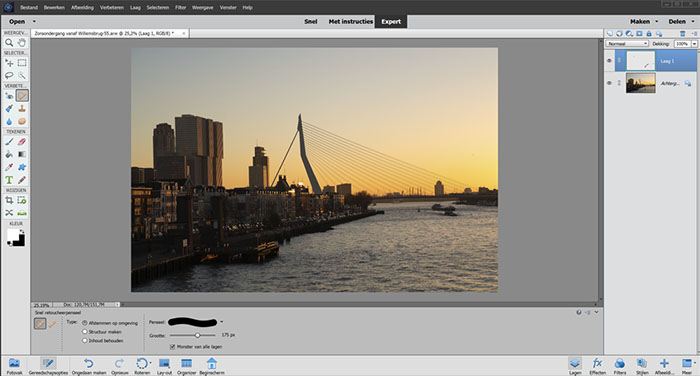
Task: Select the Spot Healing Brush tool
Action: (x=22, y=96)
